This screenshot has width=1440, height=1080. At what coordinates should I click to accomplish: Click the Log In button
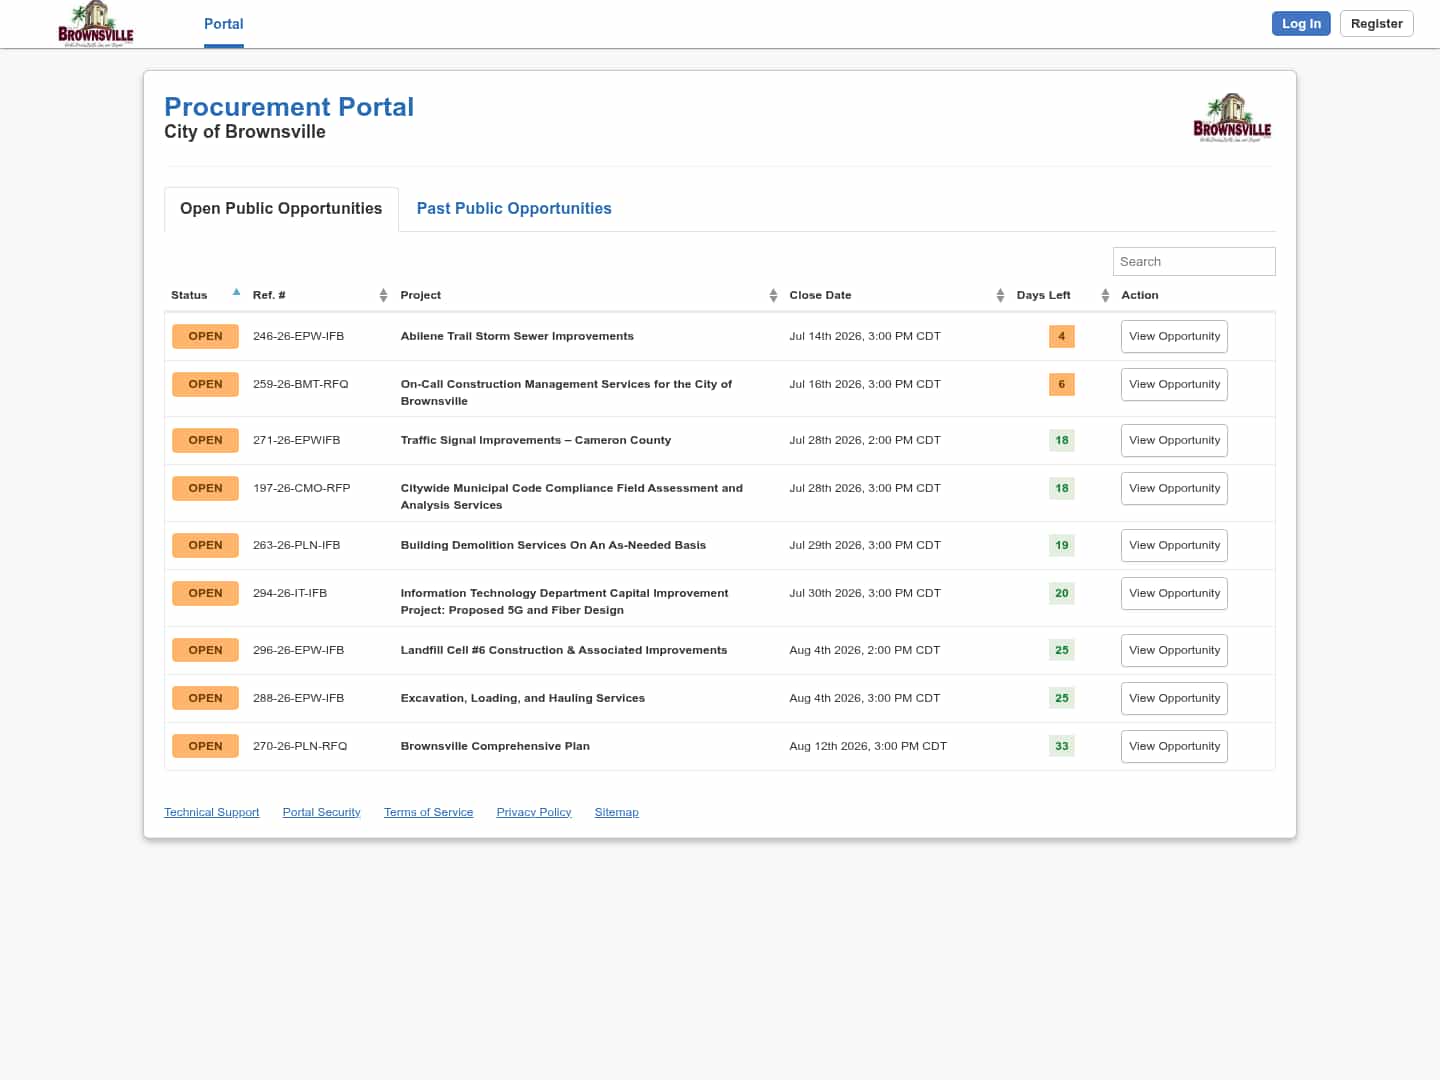pyautogui.click(x=1301, y=23)
